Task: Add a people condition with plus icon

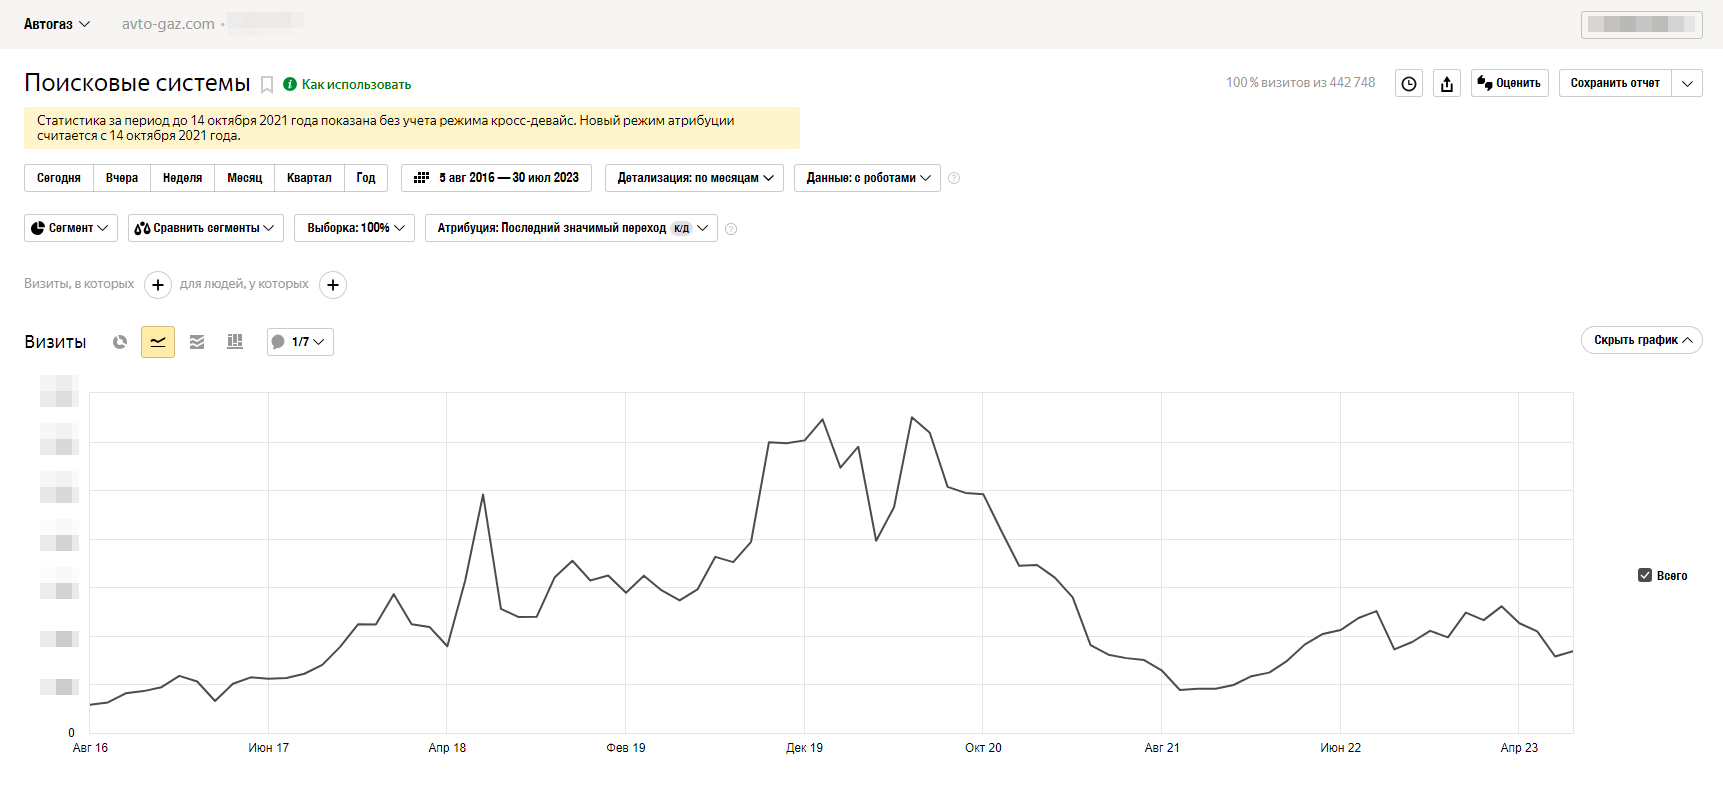Action: tap(333, 285)
